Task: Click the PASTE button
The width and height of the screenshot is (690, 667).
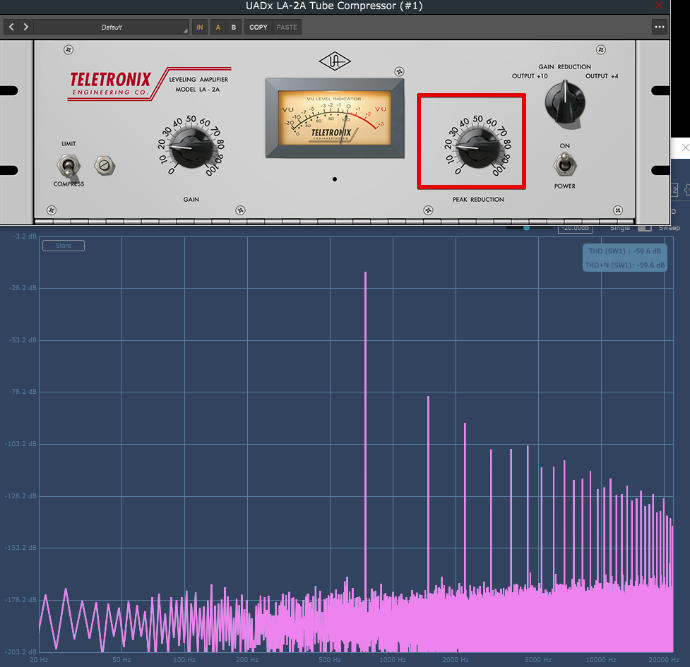Action: [287, 27]
